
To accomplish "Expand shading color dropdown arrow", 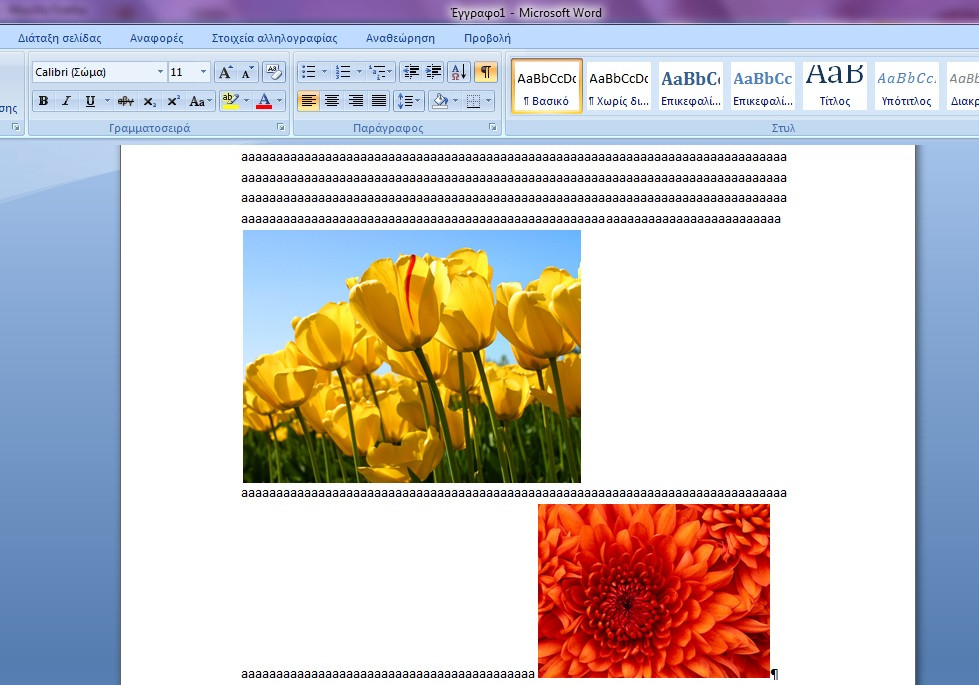I will pyautogui.click(x=456, y=101).
